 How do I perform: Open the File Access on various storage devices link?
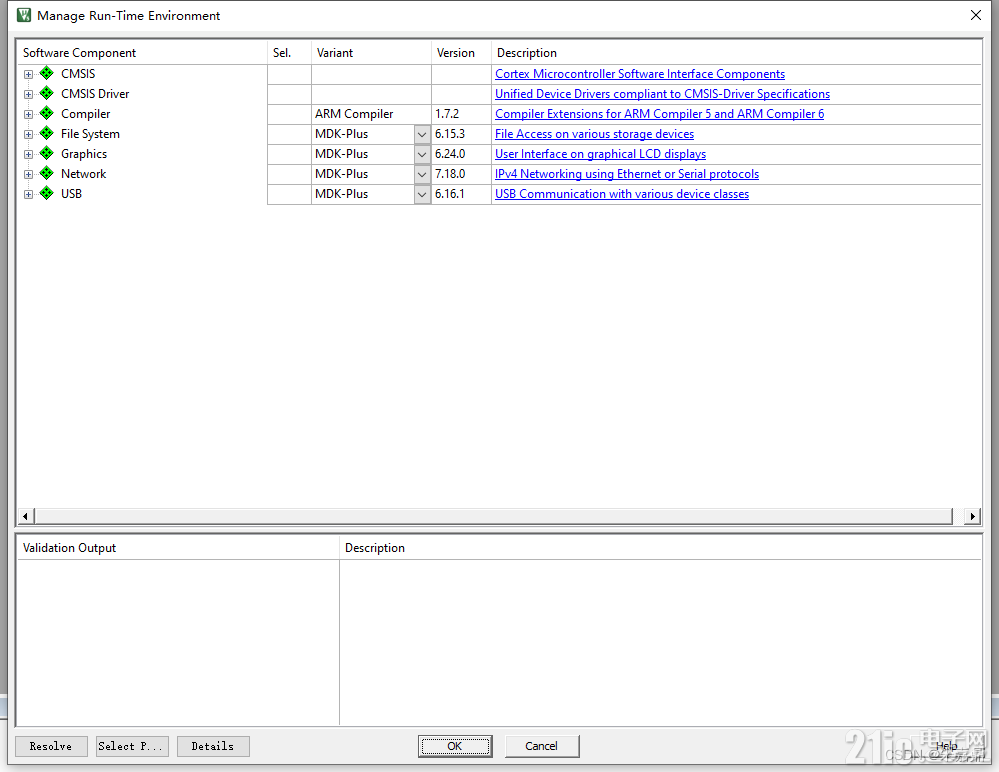[594, 134]
